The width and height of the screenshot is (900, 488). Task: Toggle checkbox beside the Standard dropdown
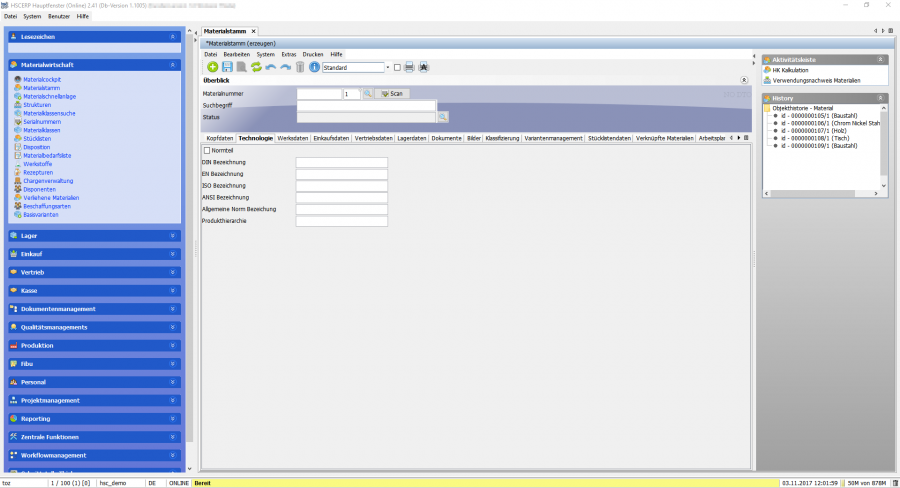click(x=397, y=67)
